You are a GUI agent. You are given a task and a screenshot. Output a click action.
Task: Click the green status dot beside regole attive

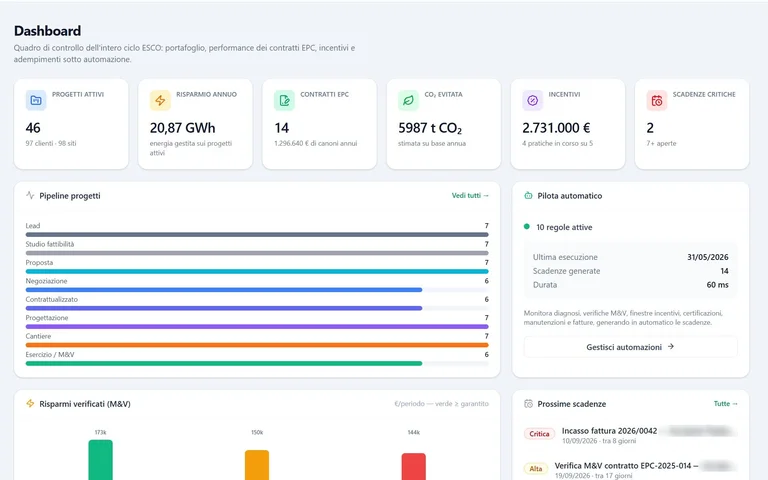click(x=527, y=227)
